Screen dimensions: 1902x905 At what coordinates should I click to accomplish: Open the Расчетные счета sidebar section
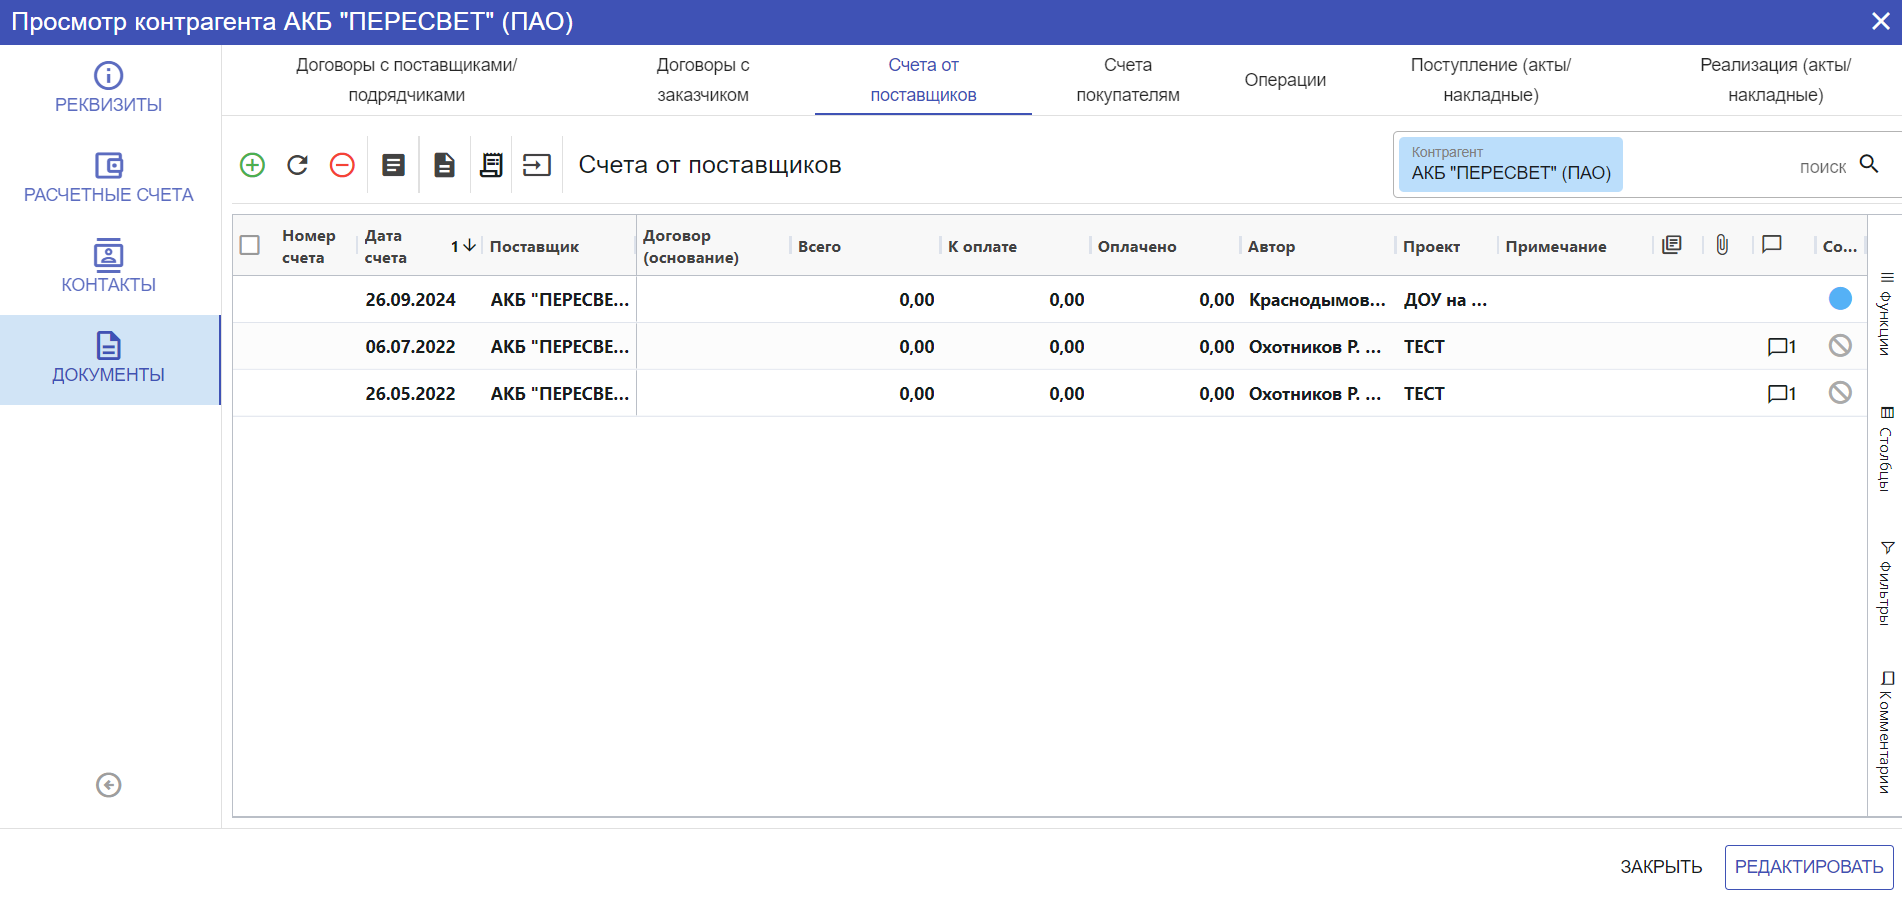(x=109, y=179)
